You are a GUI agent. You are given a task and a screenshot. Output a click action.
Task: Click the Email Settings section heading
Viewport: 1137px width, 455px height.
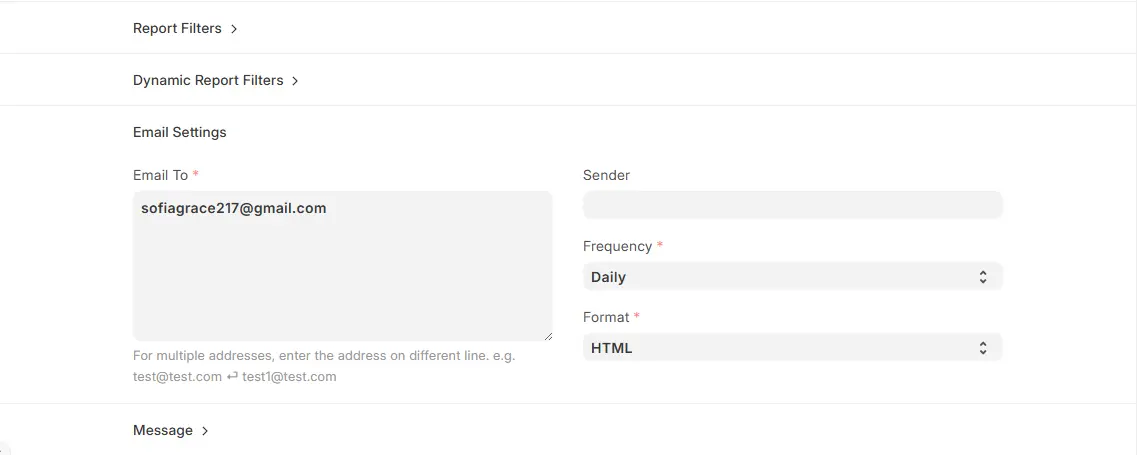point(180,132)
